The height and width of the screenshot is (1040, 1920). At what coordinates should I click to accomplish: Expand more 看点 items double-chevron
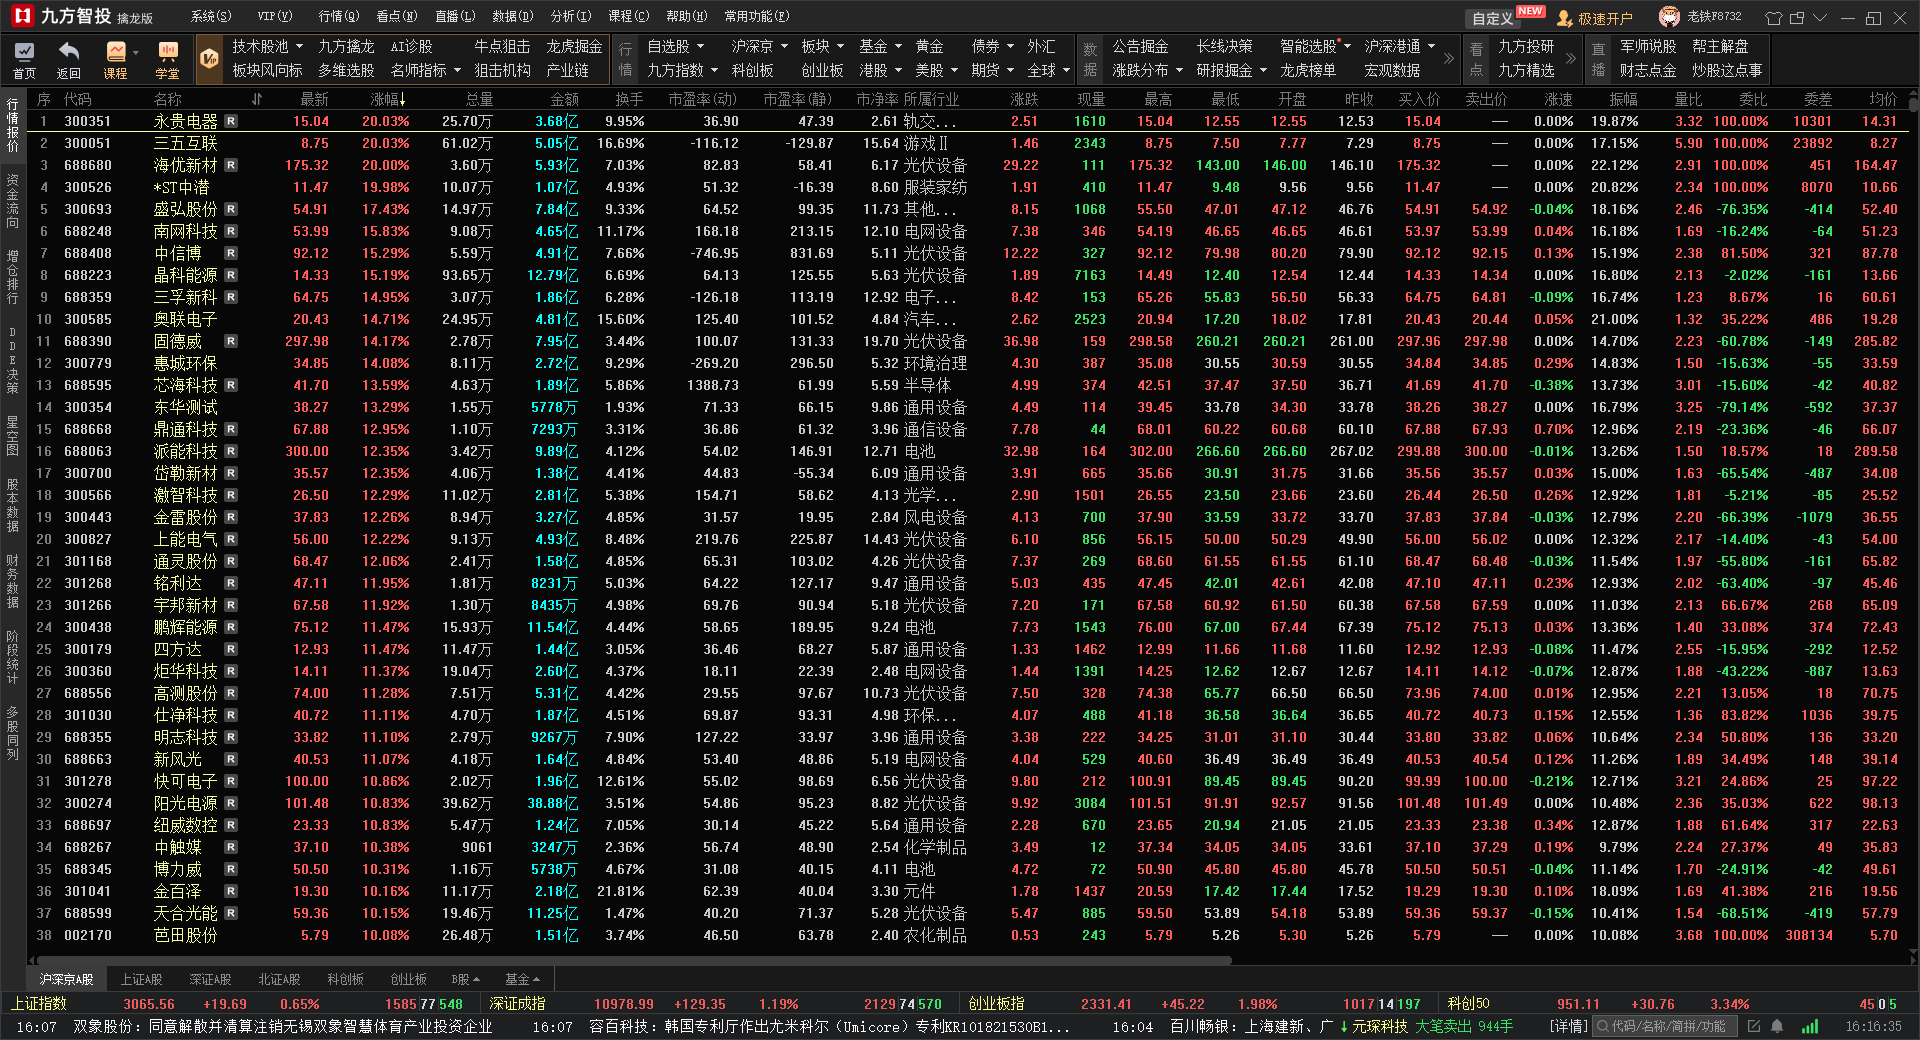[1571, 59]
